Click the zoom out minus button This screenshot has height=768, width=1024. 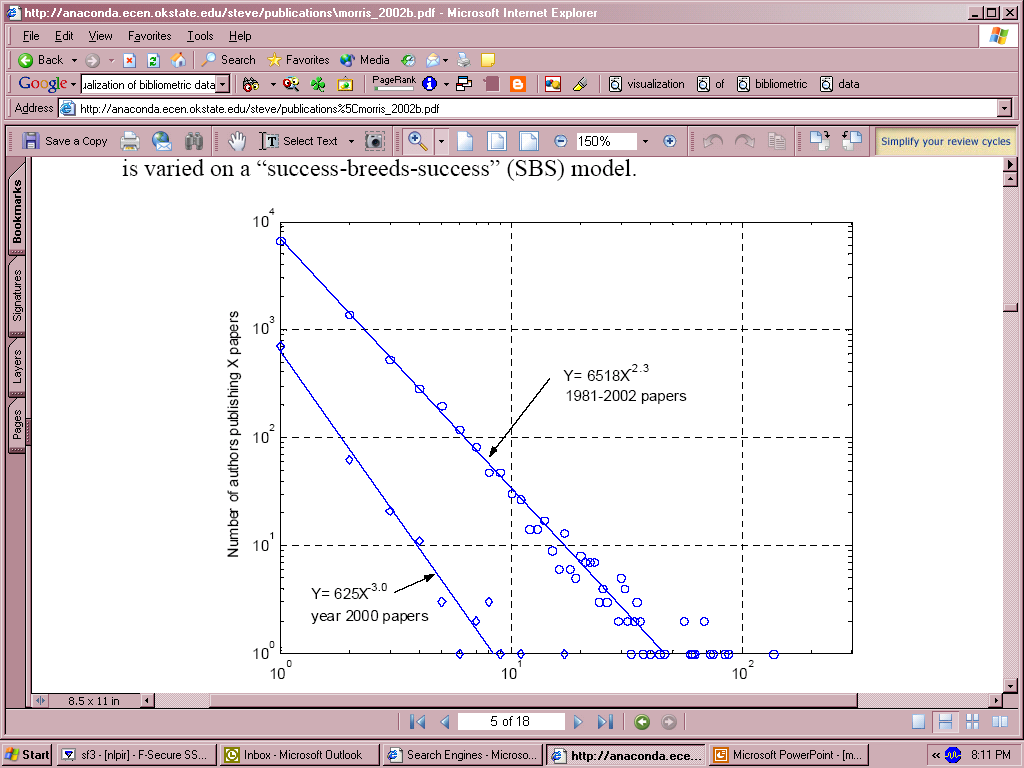point(560,141)
